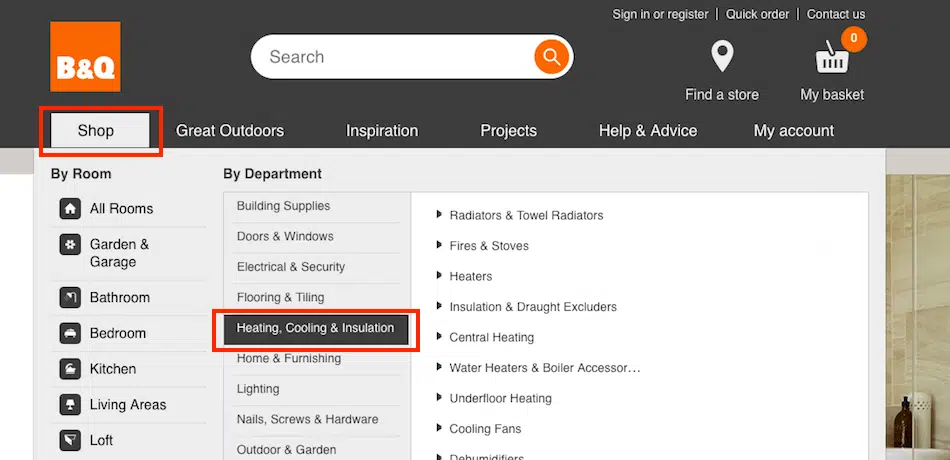
Task: Expand Insulation & Draught Excluders category
Action: 439,307
